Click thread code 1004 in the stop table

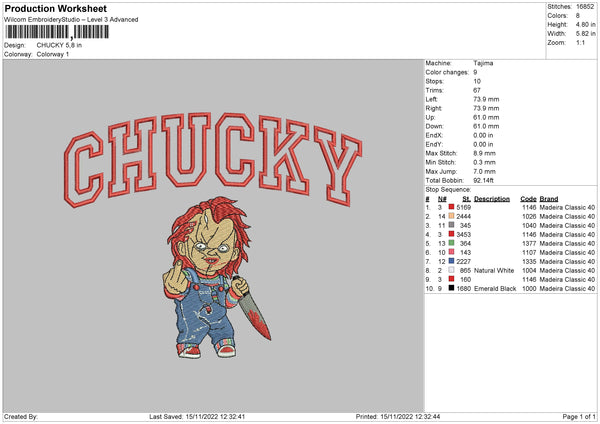[529, 271]
